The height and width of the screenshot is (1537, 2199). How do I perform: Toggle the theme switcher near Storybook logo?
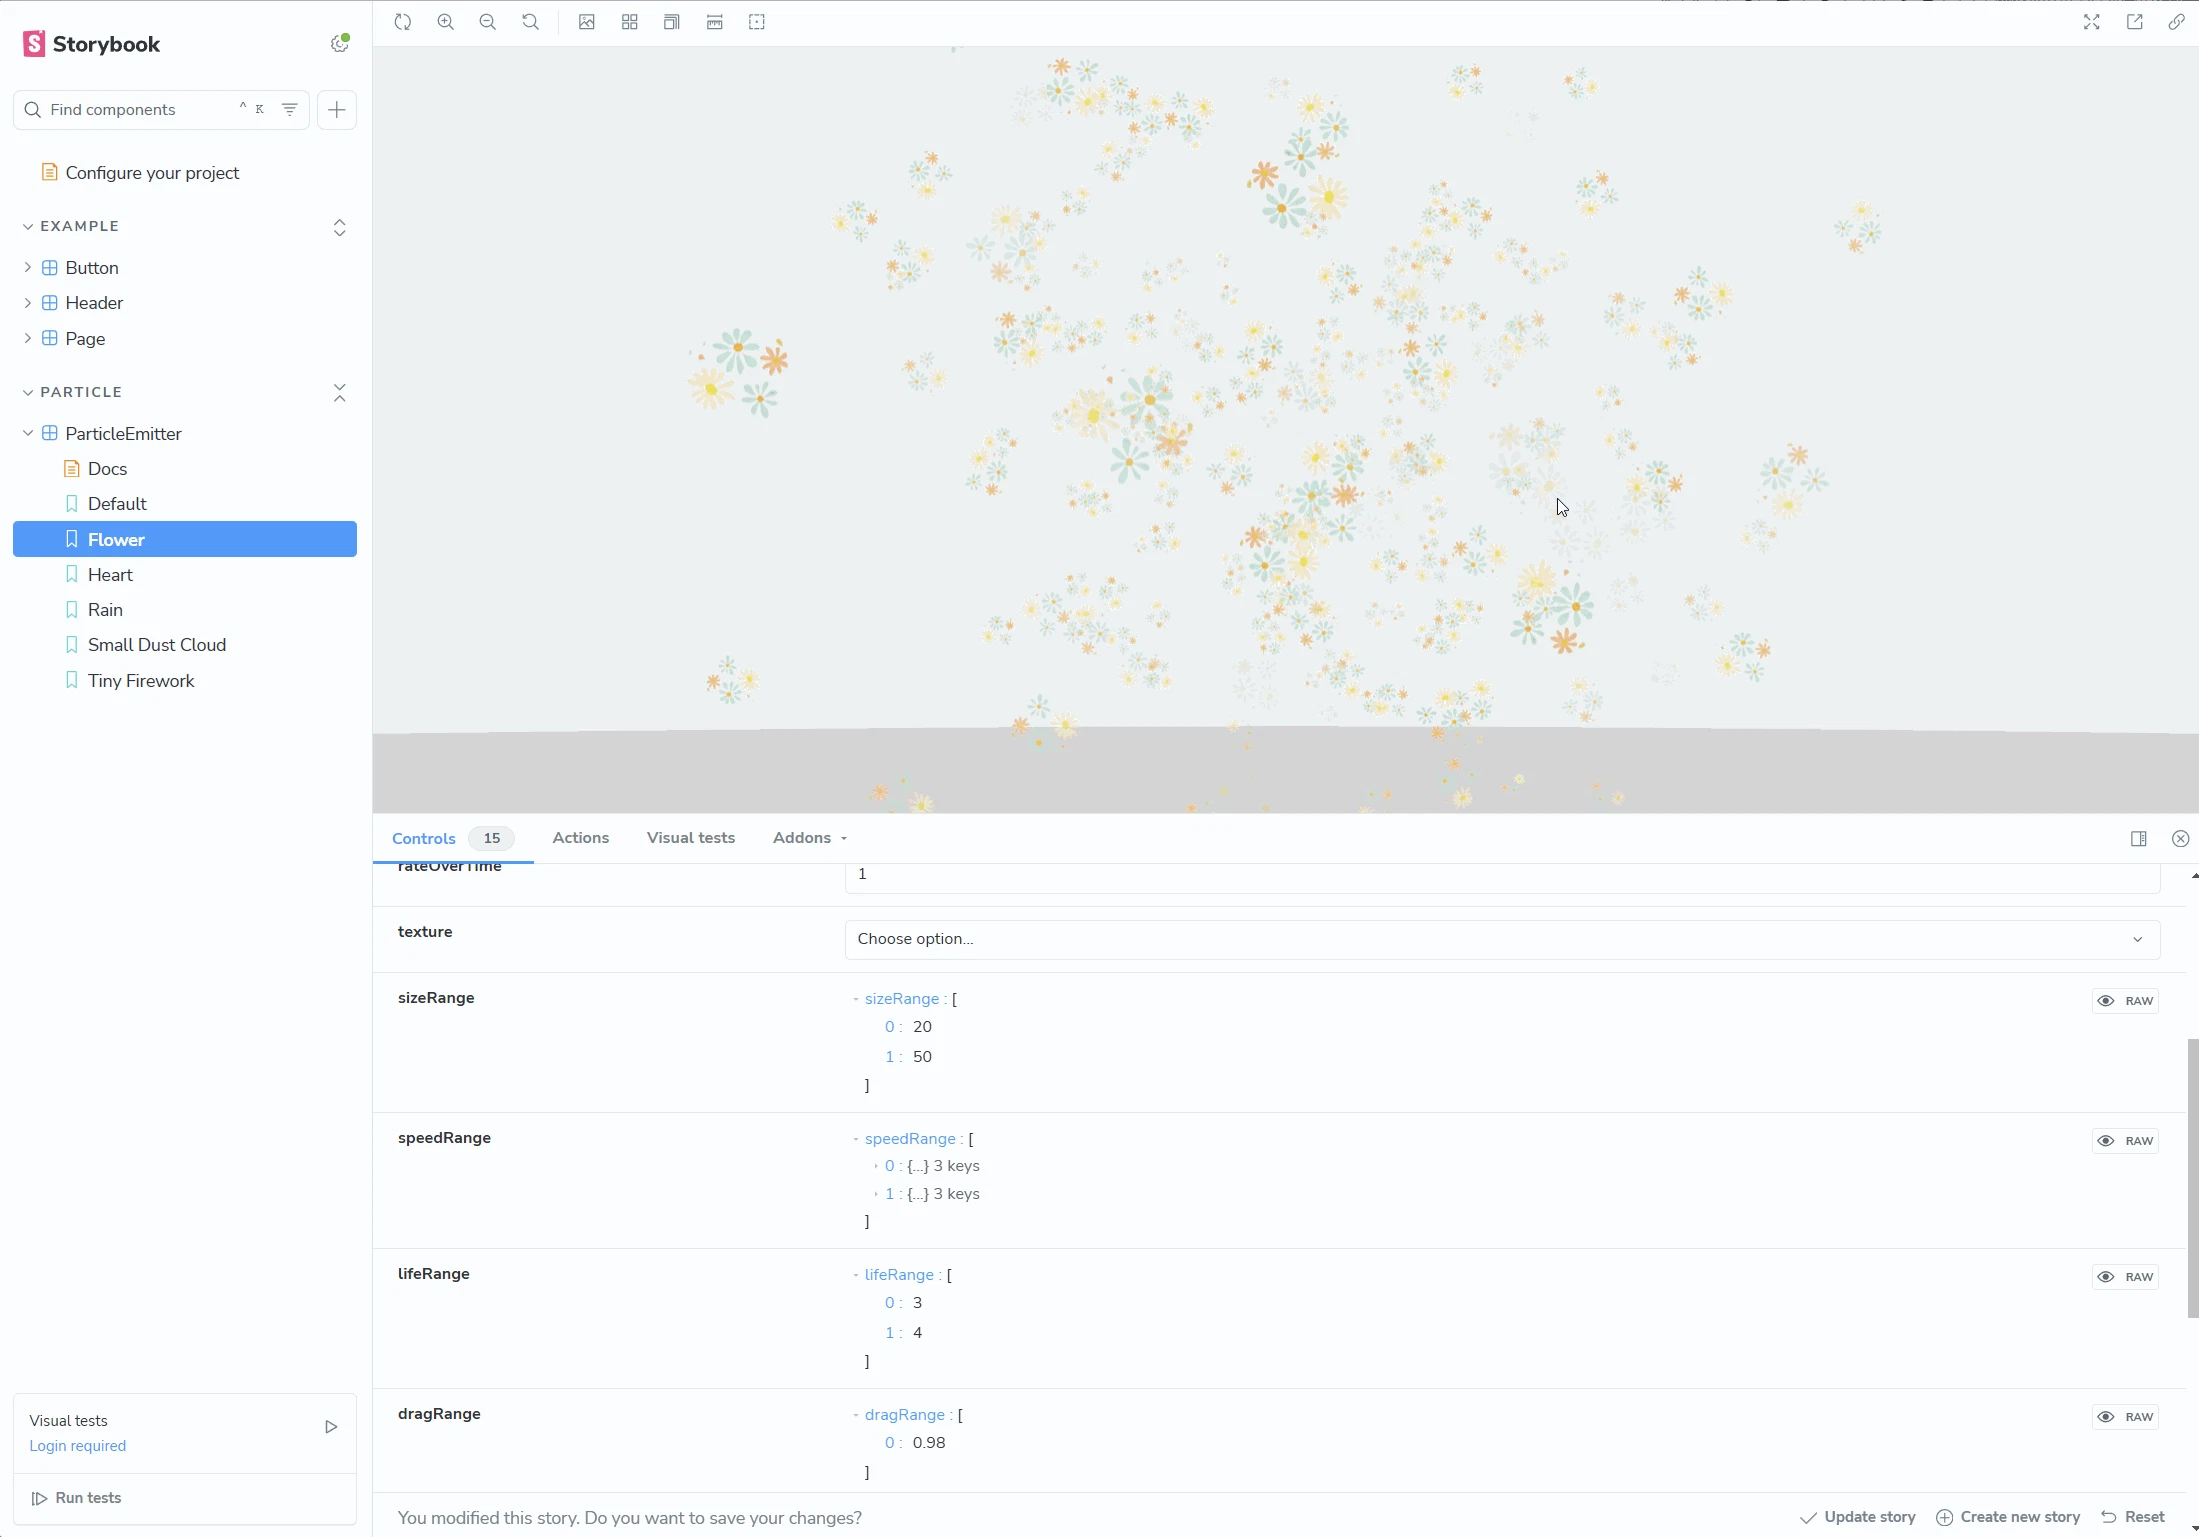339,43
